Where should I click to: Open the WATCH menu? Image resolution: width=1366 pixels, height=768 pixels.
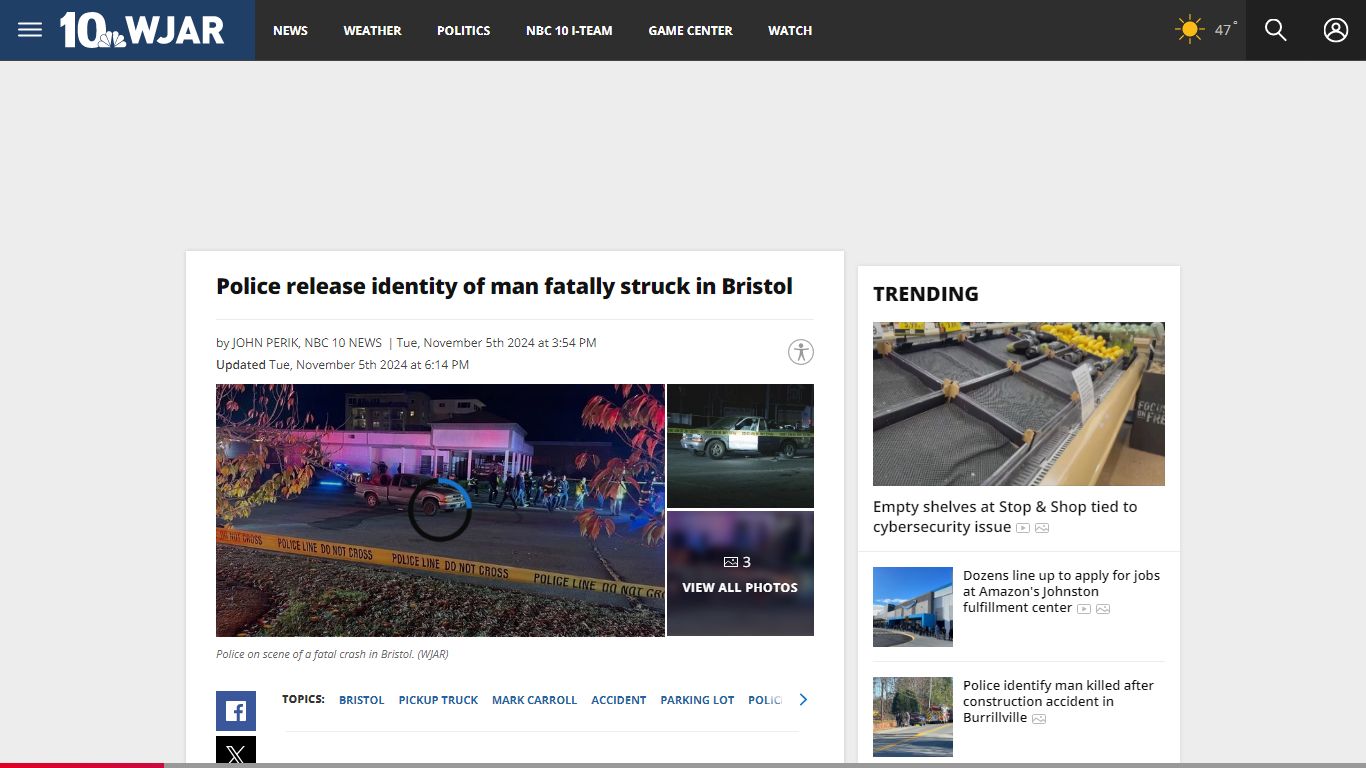pos(790,31)
